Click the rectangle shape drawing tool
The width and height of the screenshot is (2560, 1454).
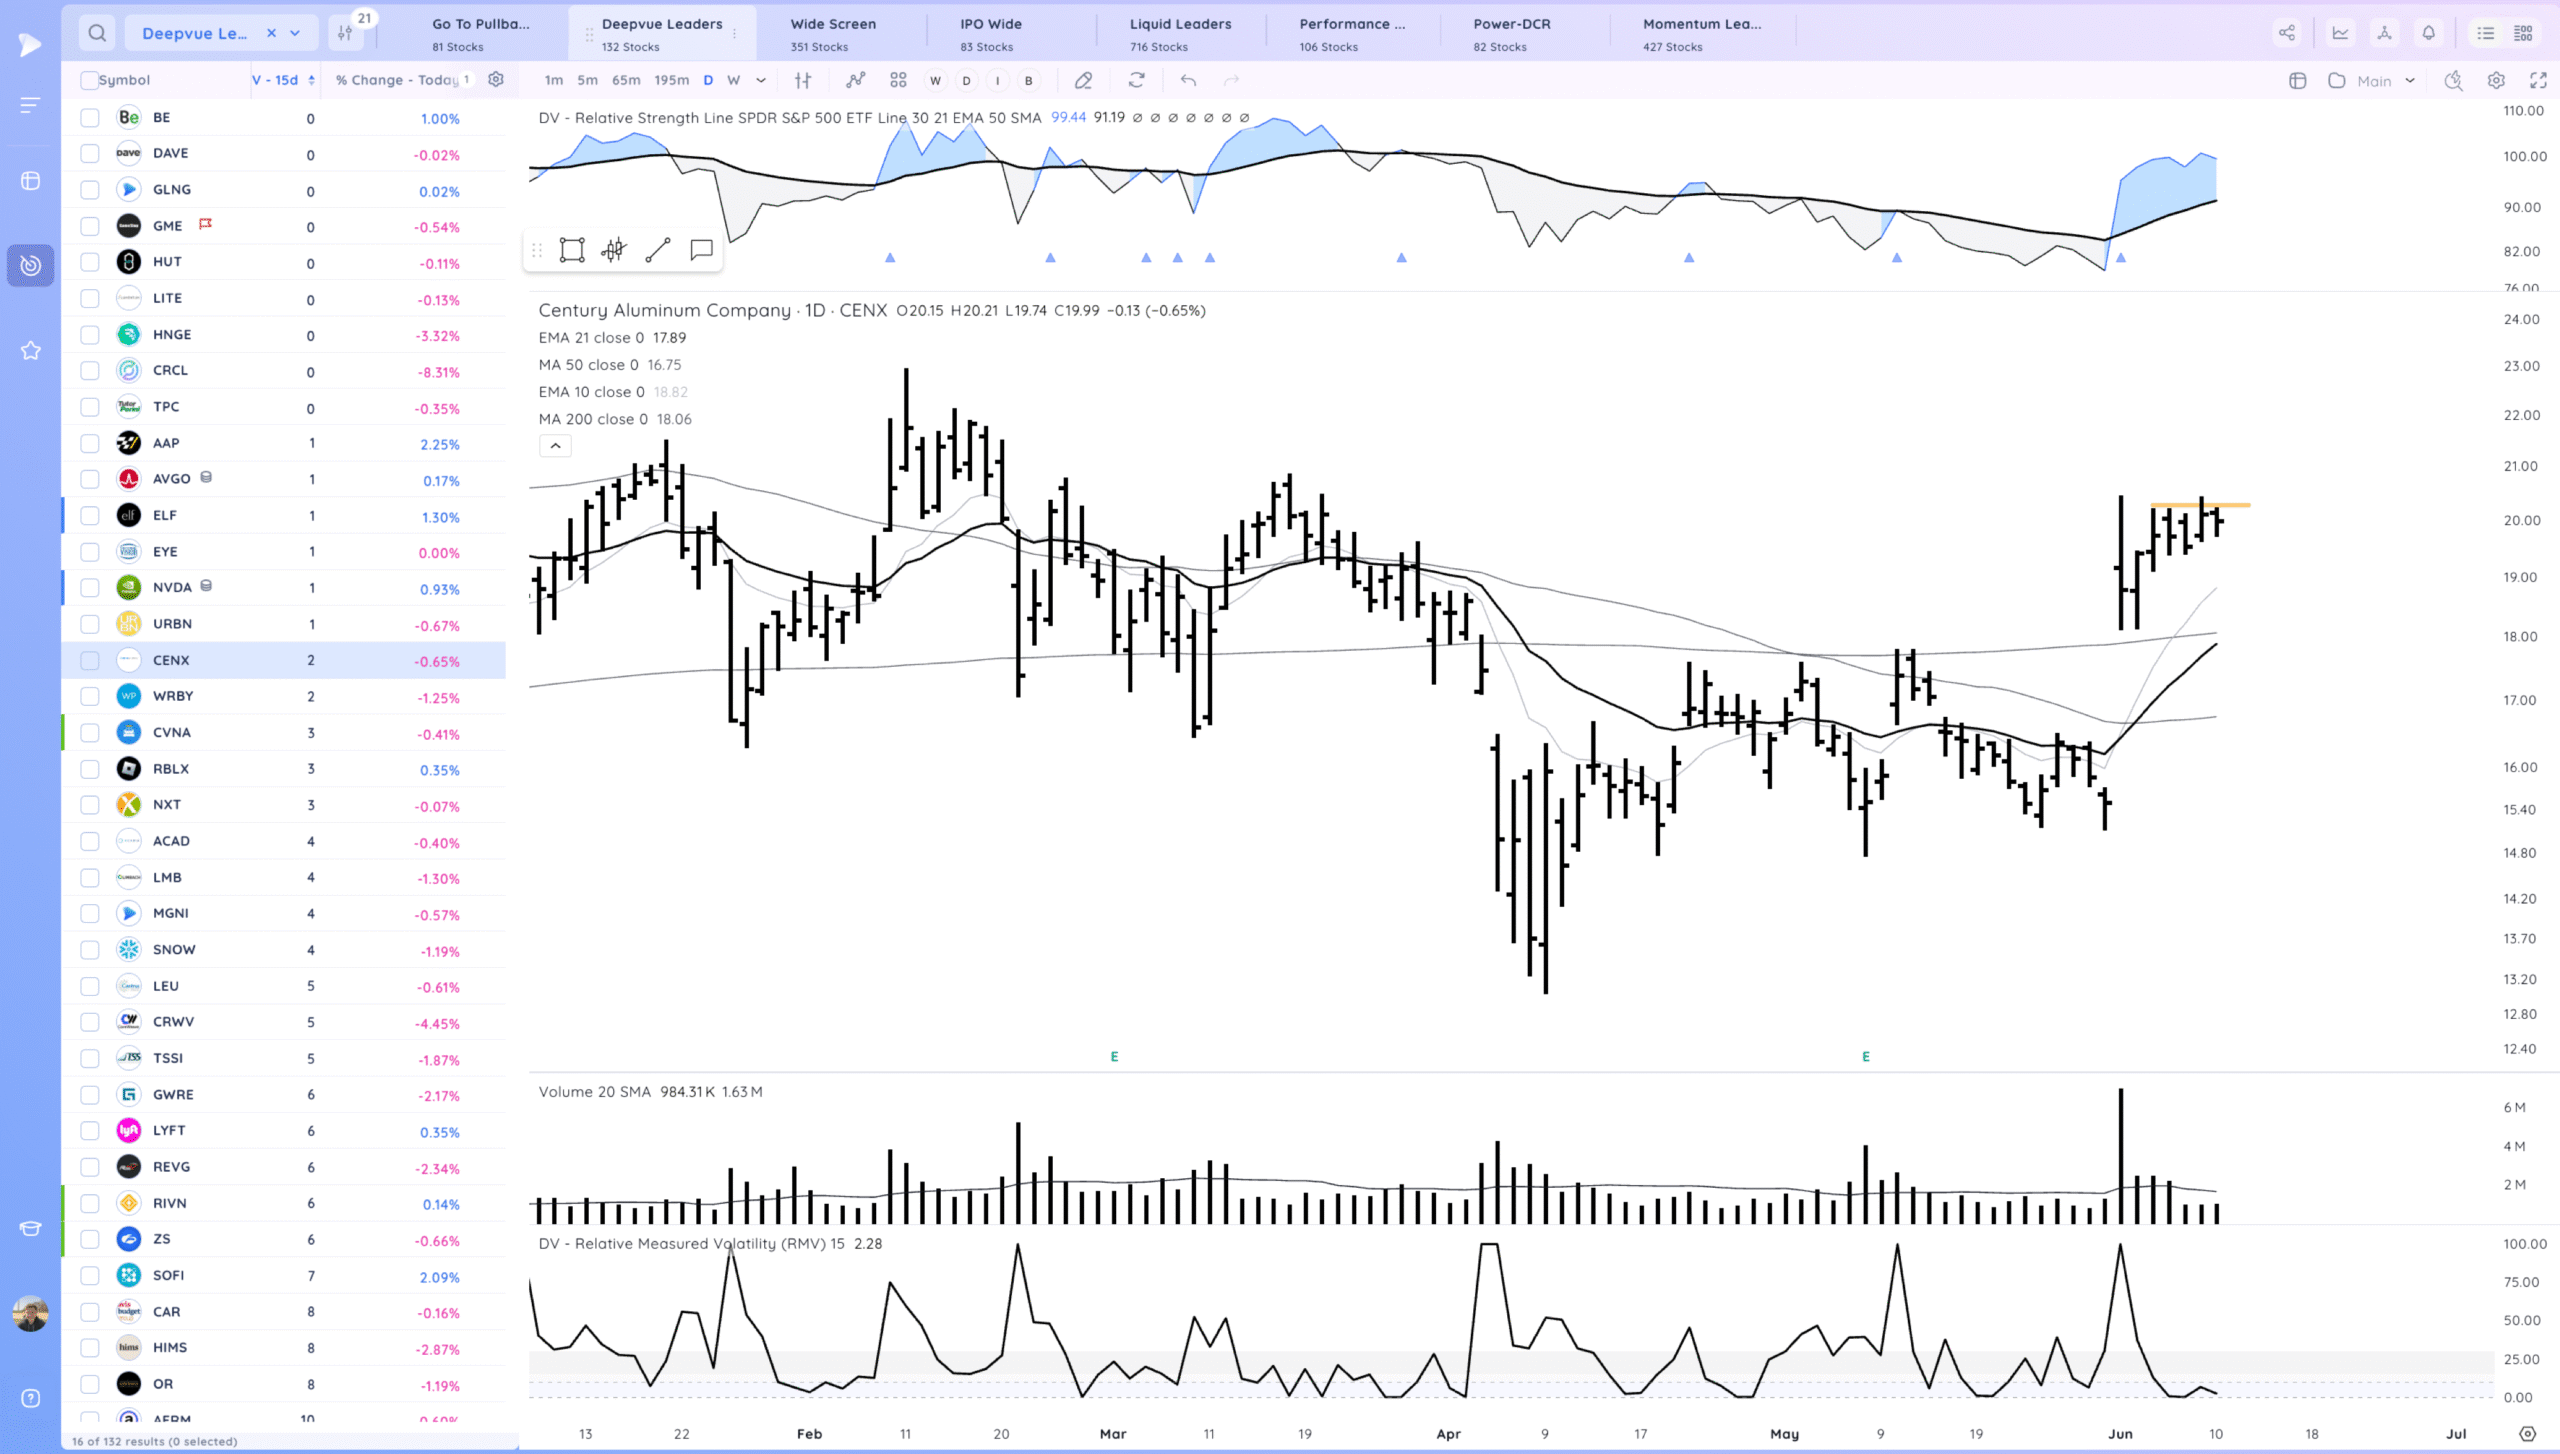coord(572,250)
